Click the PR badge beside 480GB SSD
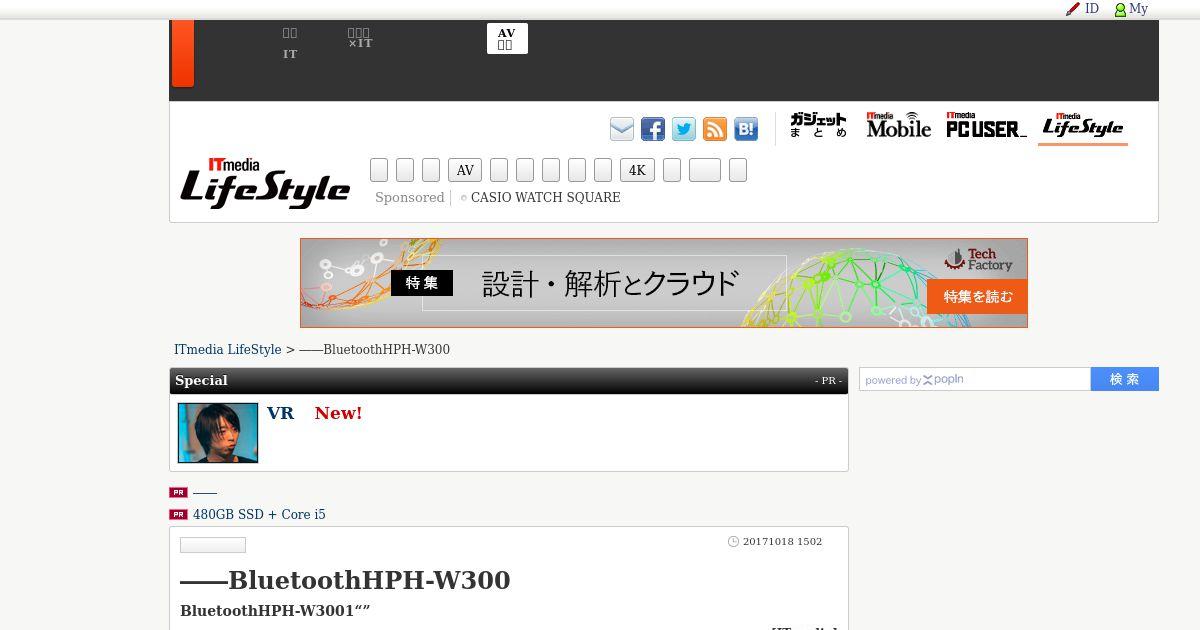The height and width of the screenshot is (630, 1200). click(178, 515)
